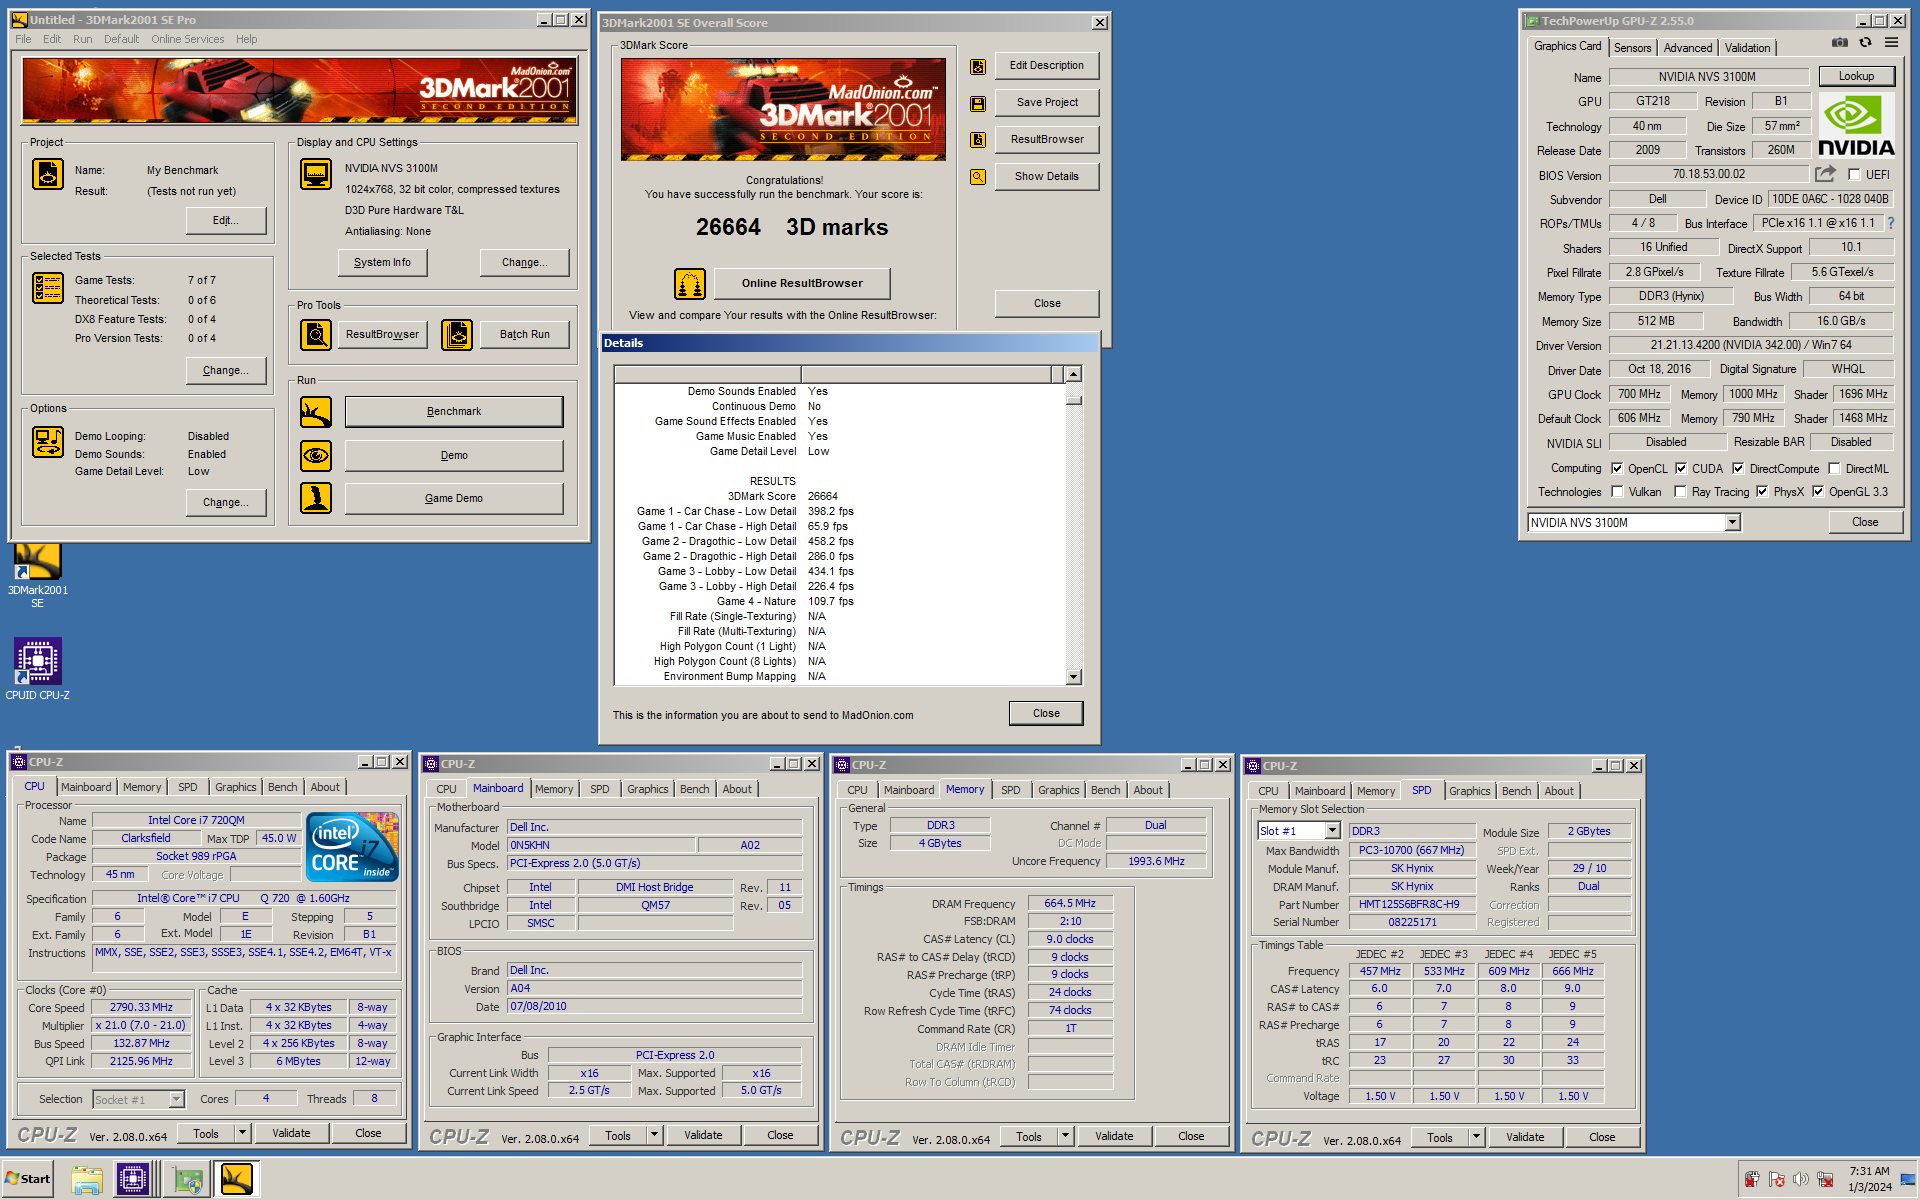
Task: Click the GPU-Z refresh icon
Action: pos(1865,42)
